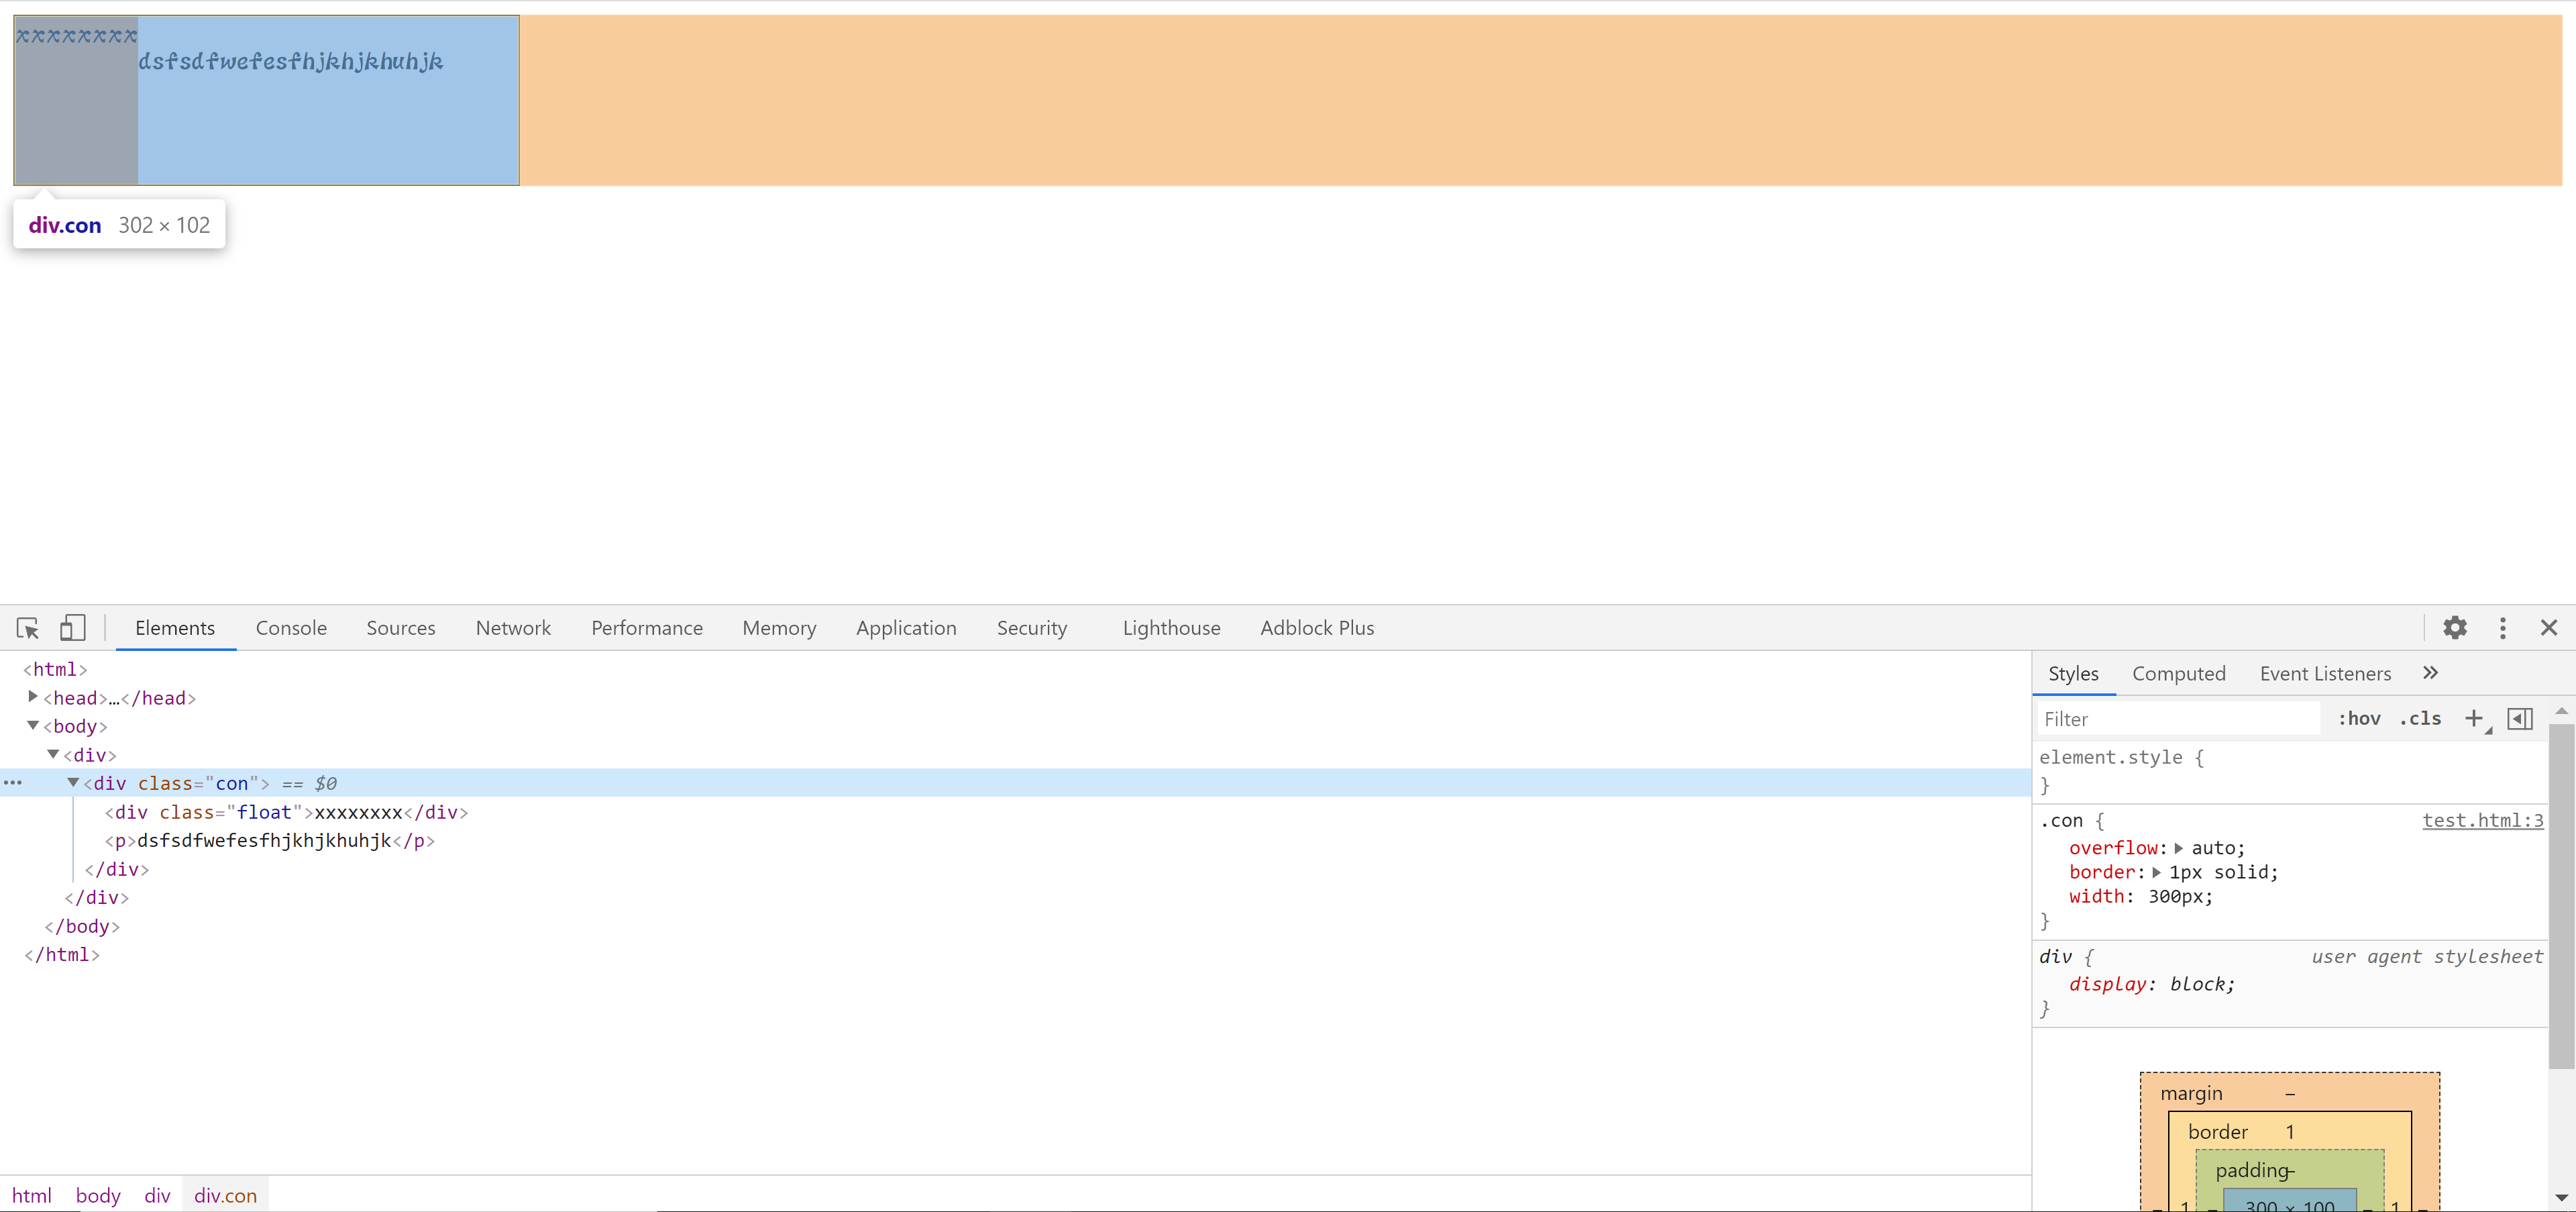
Task: Open DevTools settings gear
Action: click(x=2455, y=628)
